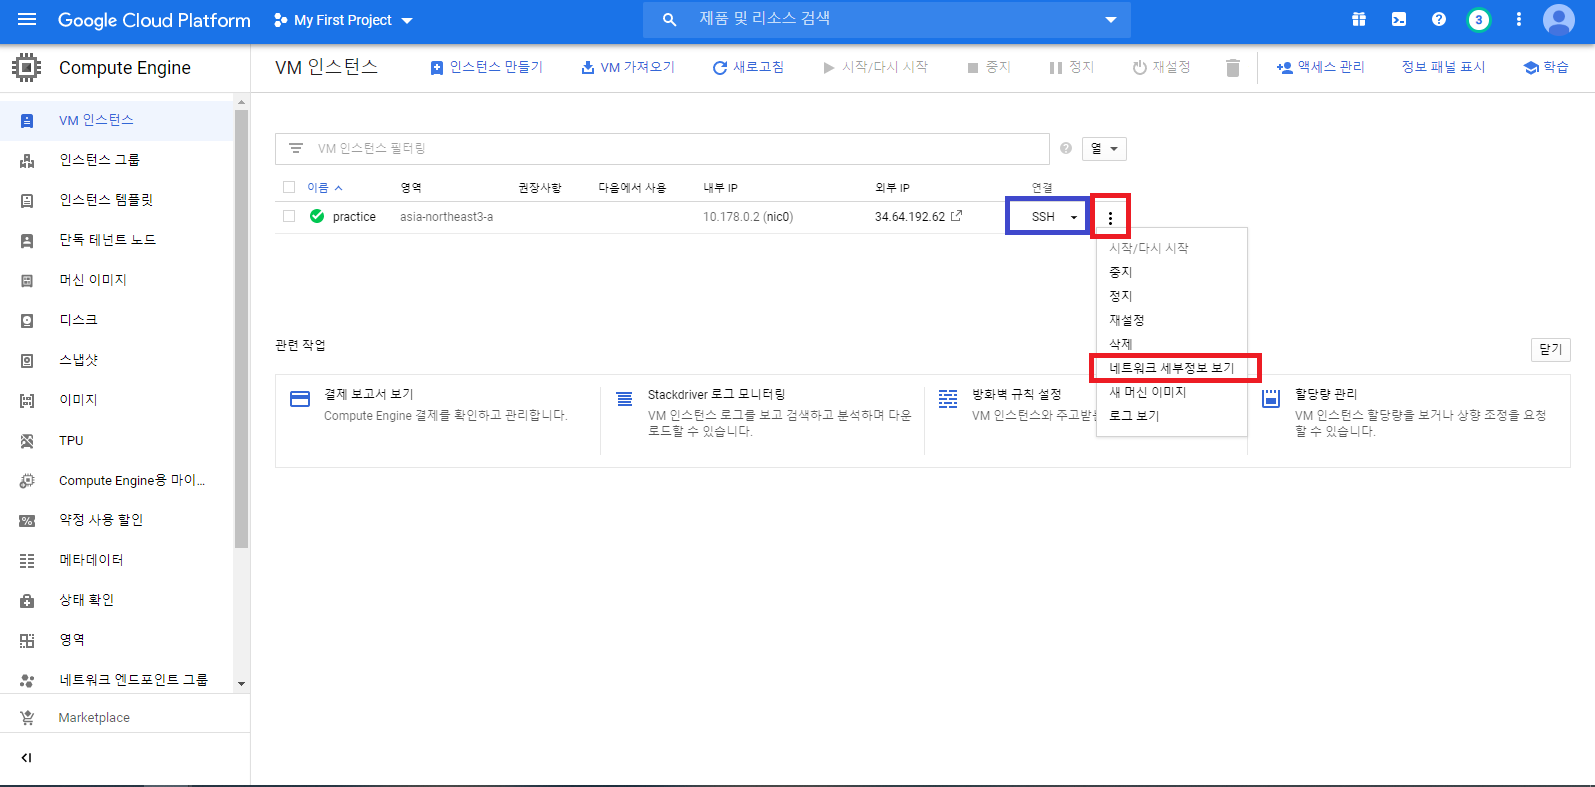This screenshot has height=787, width=1595.
Task: Click 액세스 관리 button
Action: 1320,67
